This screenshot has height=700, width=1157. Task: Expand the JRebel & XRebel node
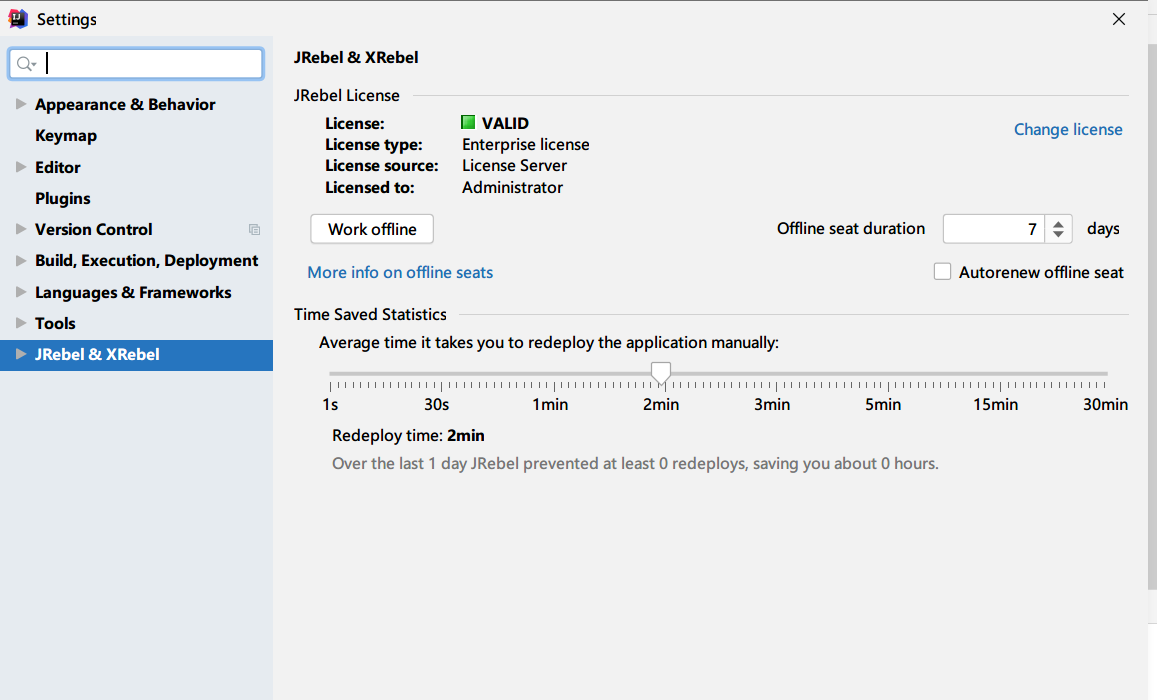click(21, 354)
